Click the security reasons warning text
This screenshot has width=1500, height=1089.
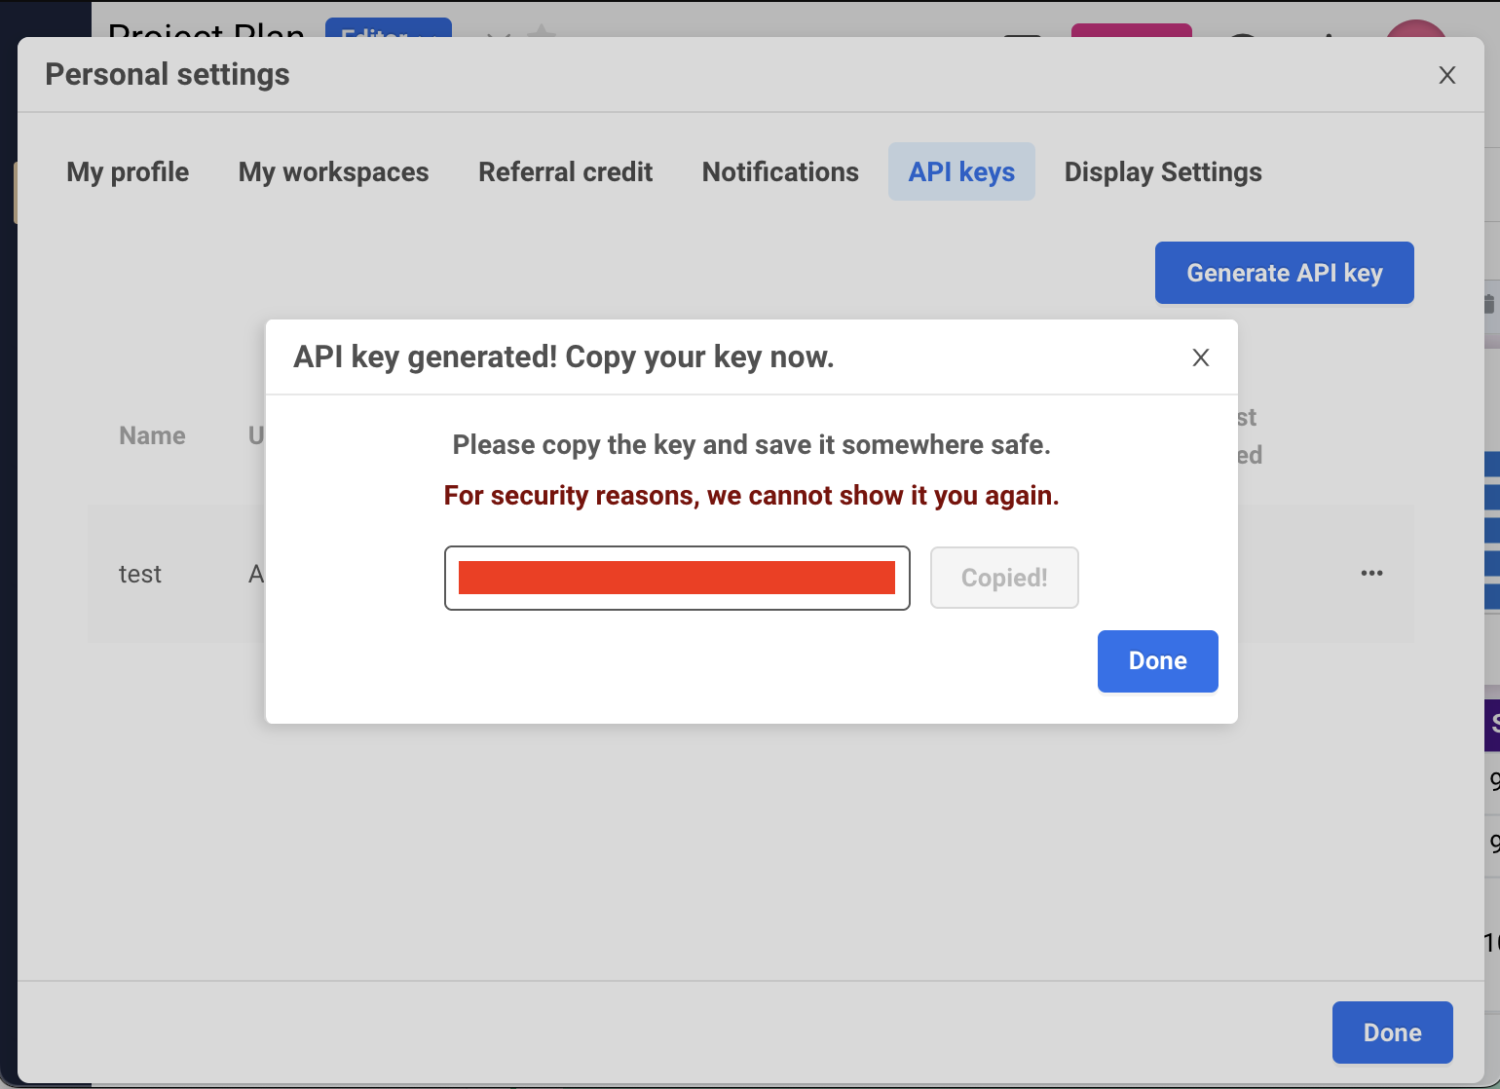pyautogui.click(x=751, y=496)
